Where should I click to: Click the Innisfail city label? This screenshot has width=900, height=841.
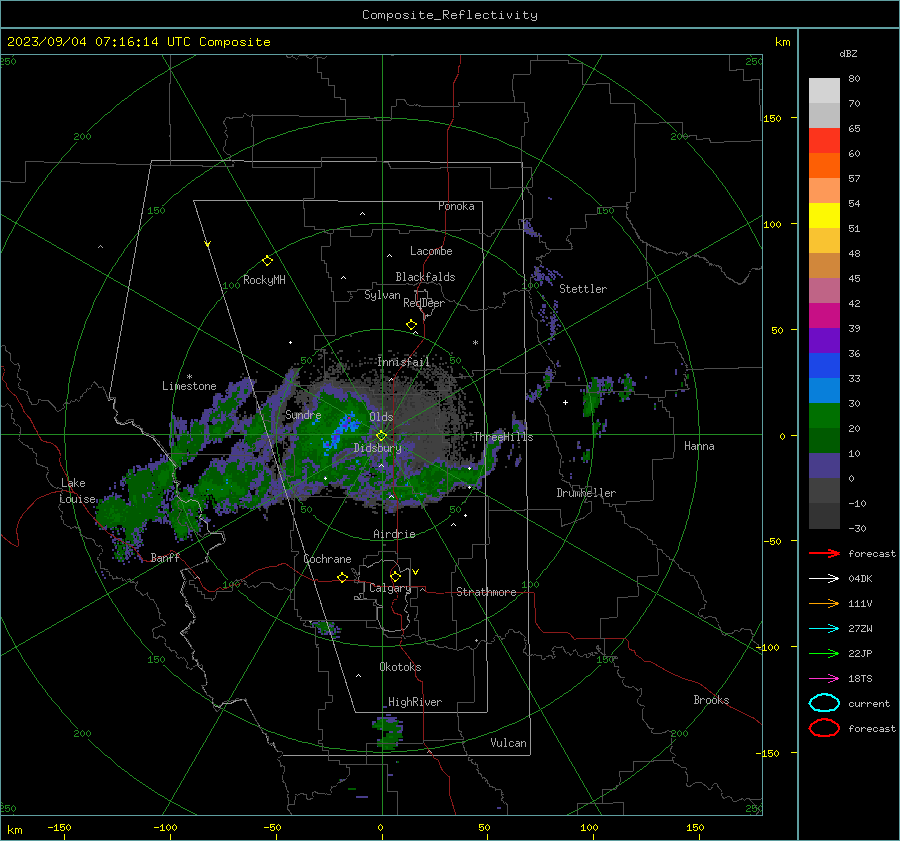(x=404, y=362)
